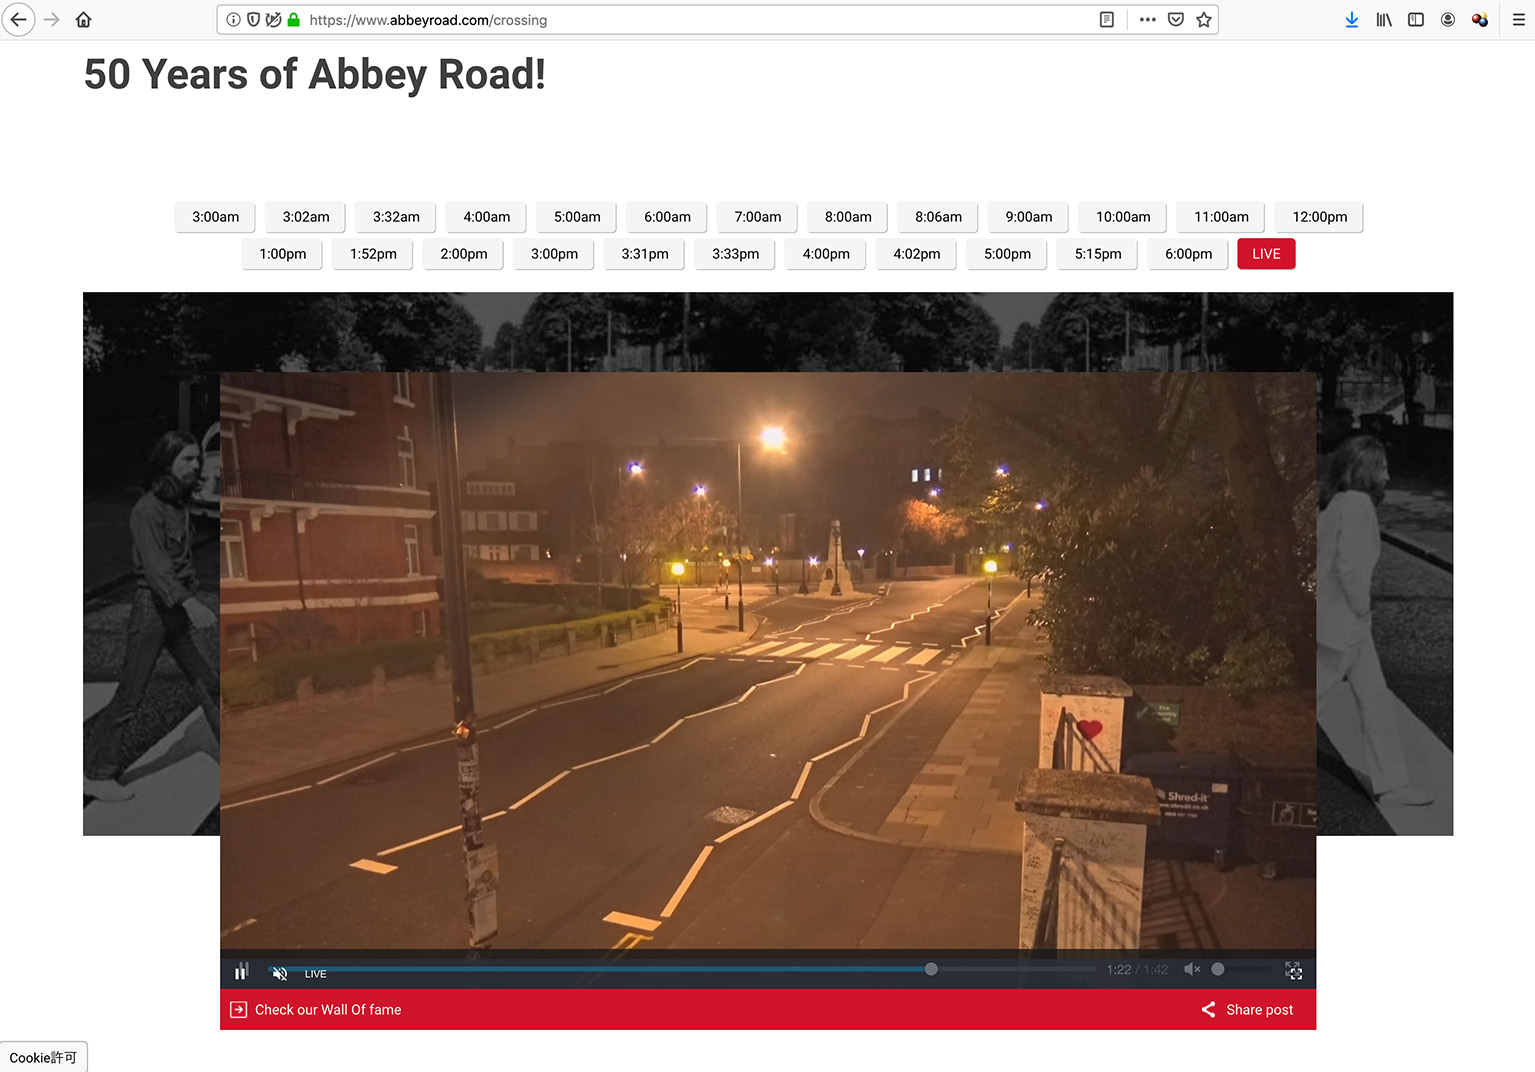1535x1072 pixels.
Task: Click the green padlock security icon
Action: click(293, 19)
